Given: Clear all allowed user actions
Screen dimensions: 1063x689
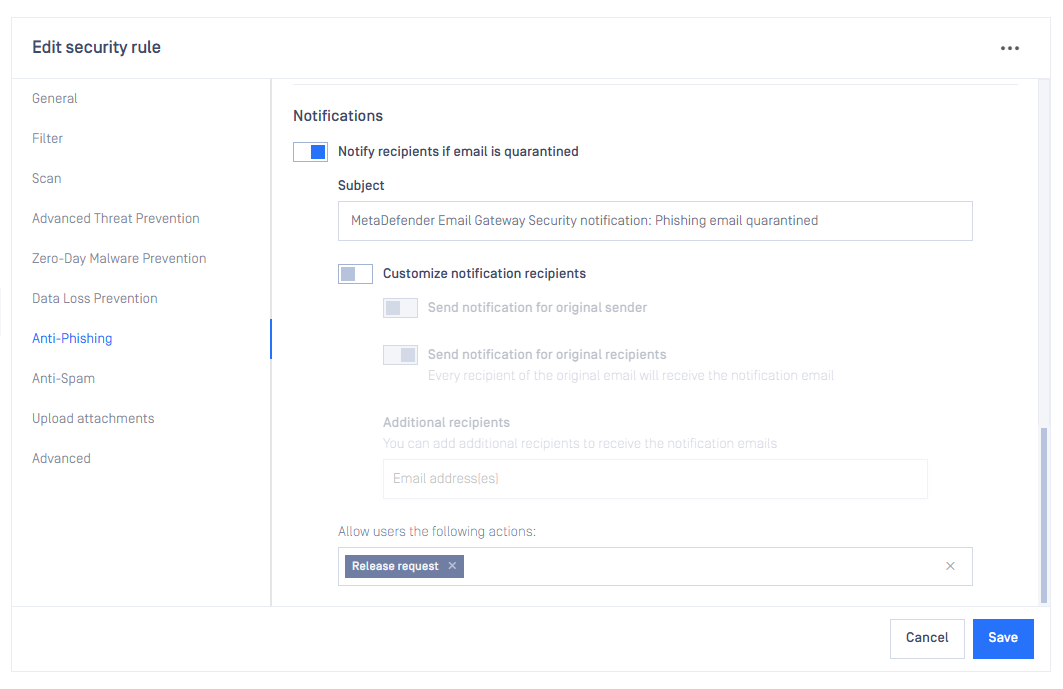Looking at the screenshot, I should click(x=950, y=566).
